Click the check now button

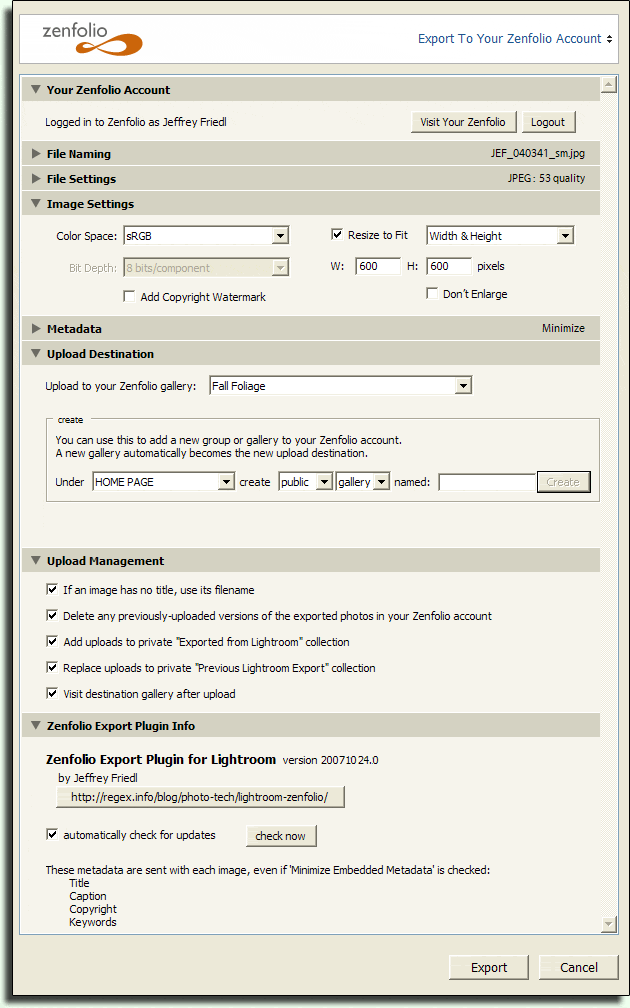(x=281, y=836)
